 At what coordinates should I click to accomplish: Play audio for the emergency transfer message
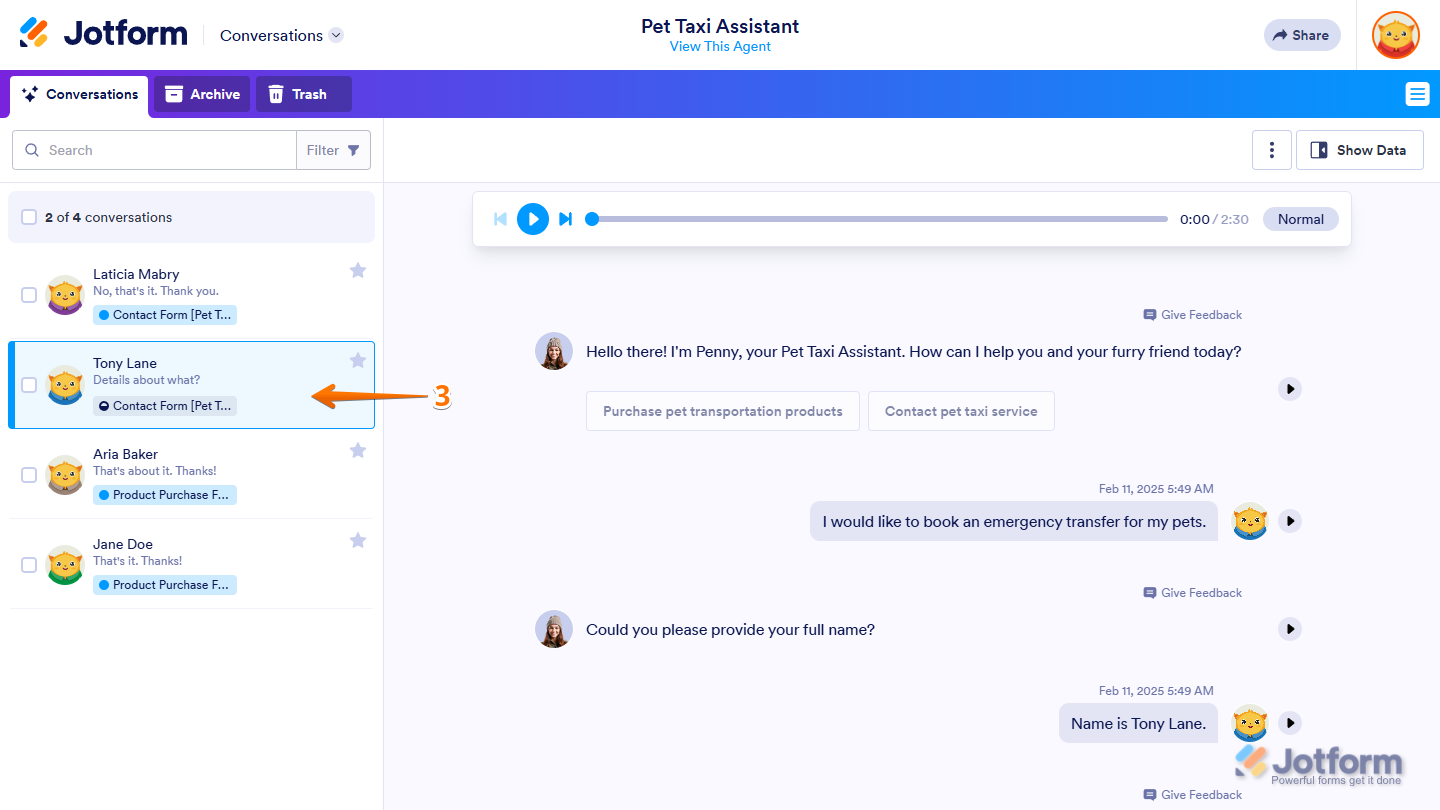pos(1290,521)
